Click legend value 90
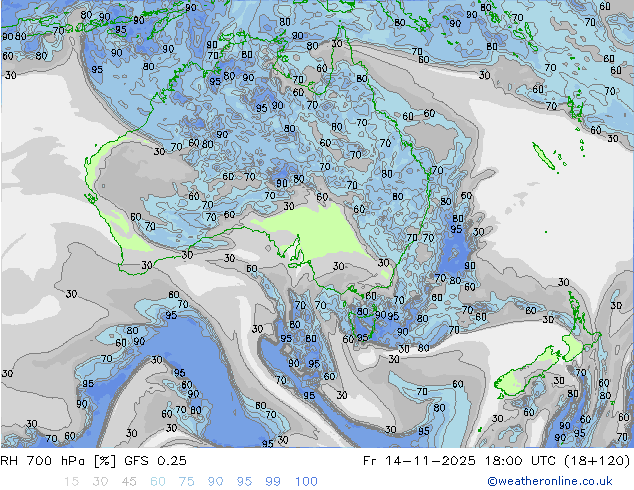 [x=215, y=482]
